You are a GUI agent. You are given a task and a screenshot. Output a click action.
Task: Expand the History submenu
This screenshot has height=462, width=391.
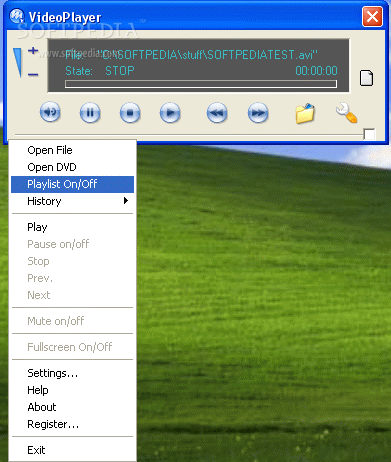click(72, 201)
